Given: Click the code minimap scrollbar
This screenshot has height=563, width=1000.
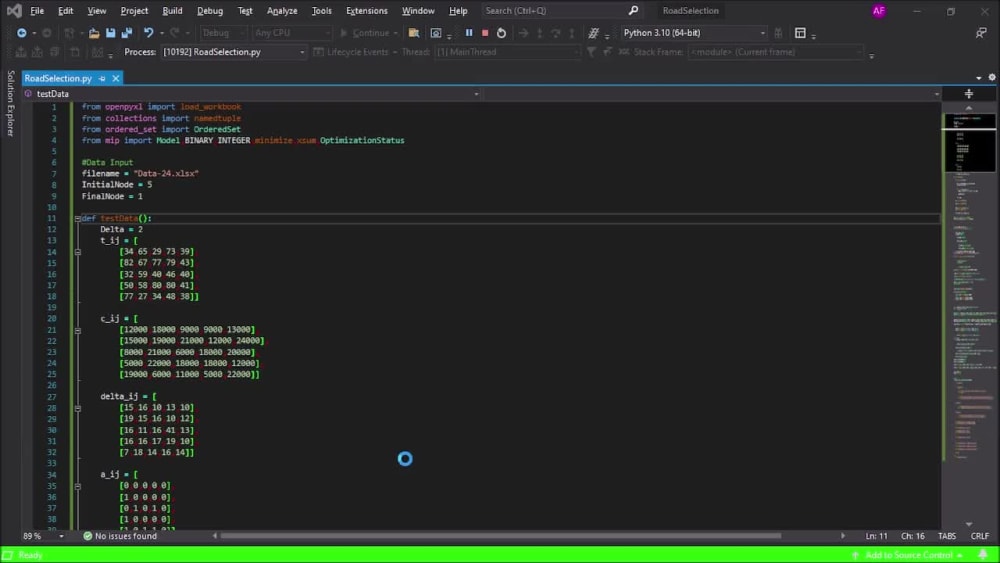Looking at the screenshot, I should [x=969, y=316].
